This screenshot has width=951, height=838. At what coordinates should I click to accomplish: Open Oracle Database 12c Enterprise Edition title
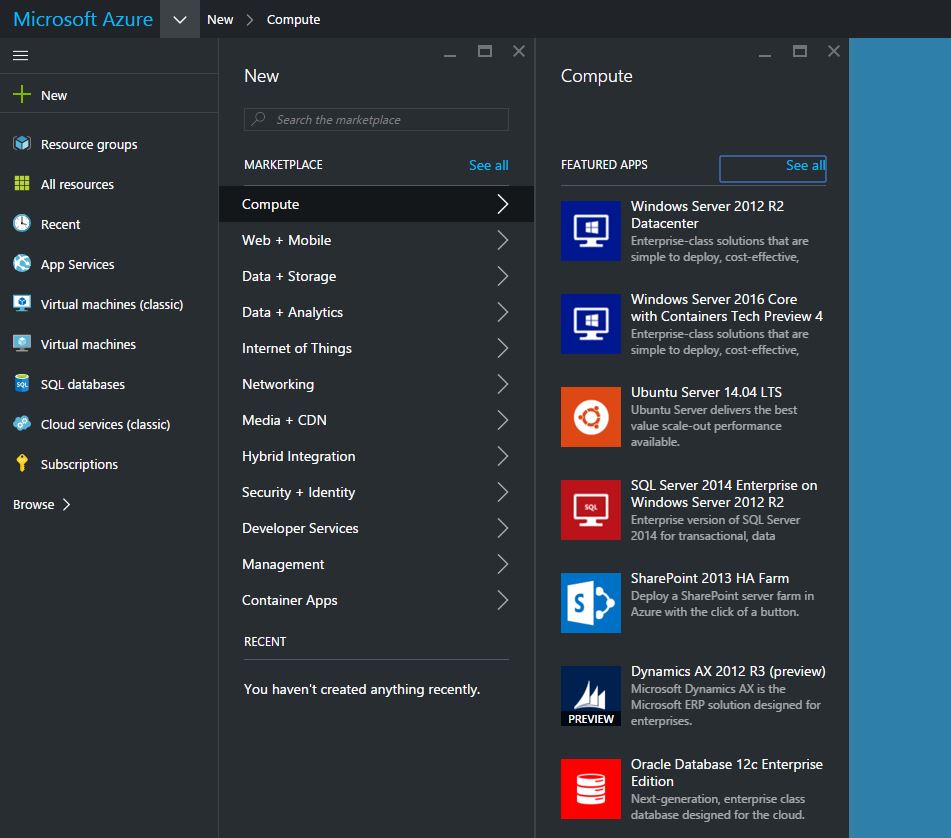(x=727, y=773)
